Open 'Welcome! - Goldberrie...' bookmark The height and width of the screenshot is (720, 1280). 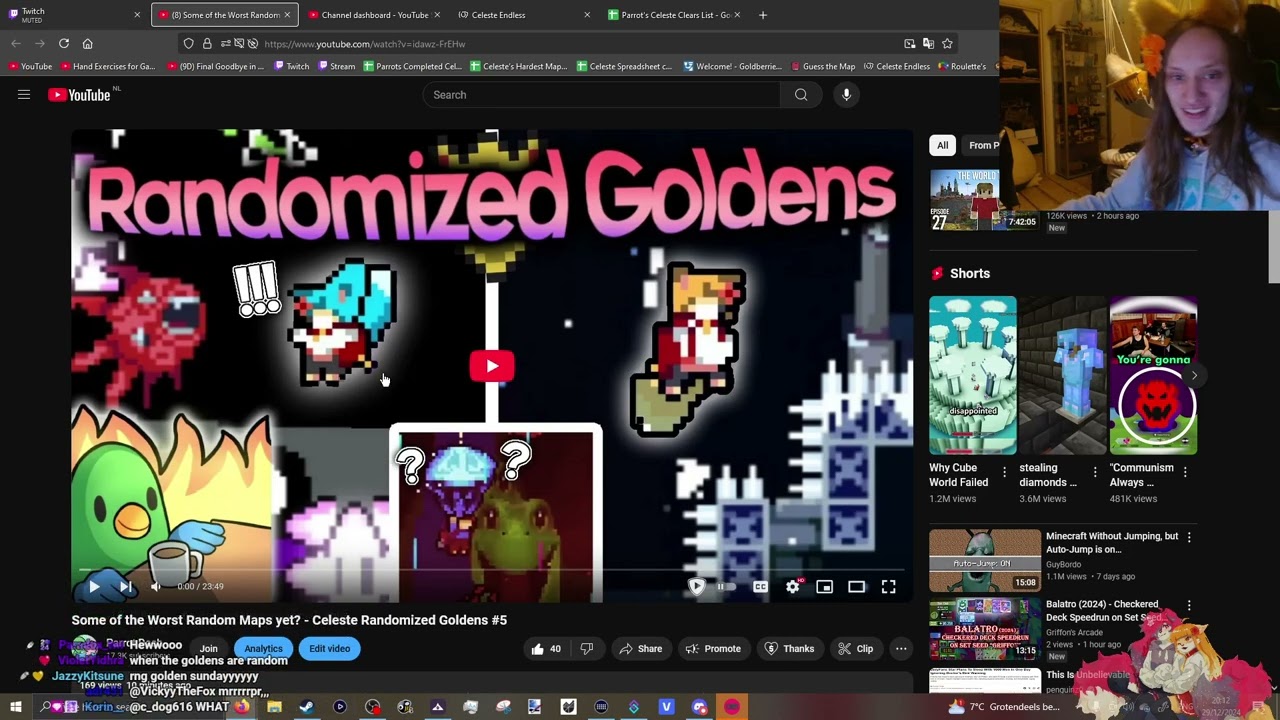tap(733, 67)
